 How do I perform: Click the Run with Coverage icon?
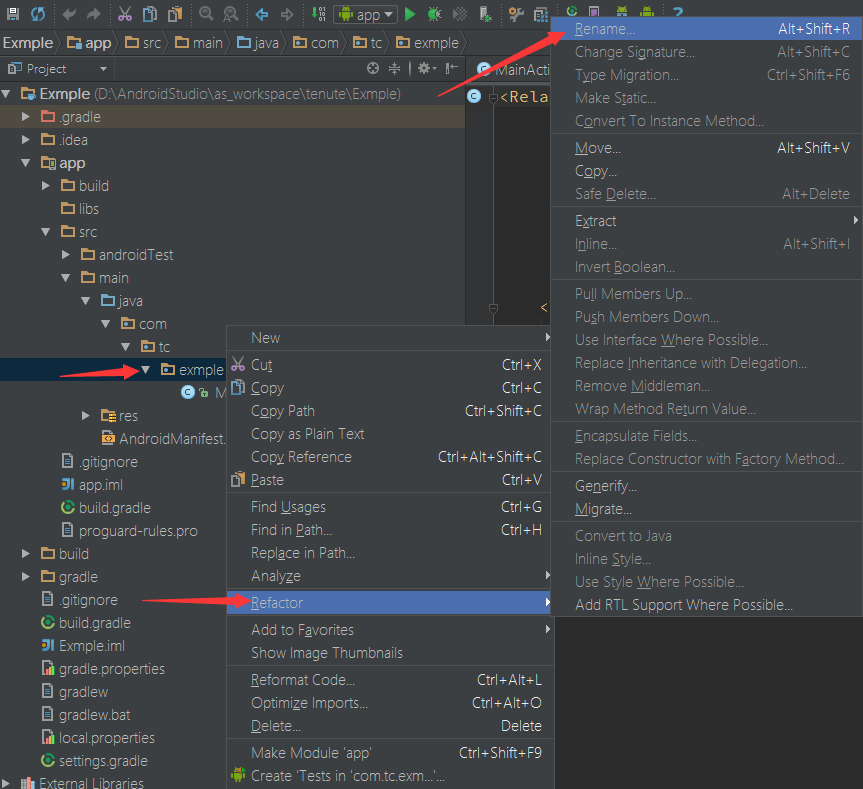(460, 14)
